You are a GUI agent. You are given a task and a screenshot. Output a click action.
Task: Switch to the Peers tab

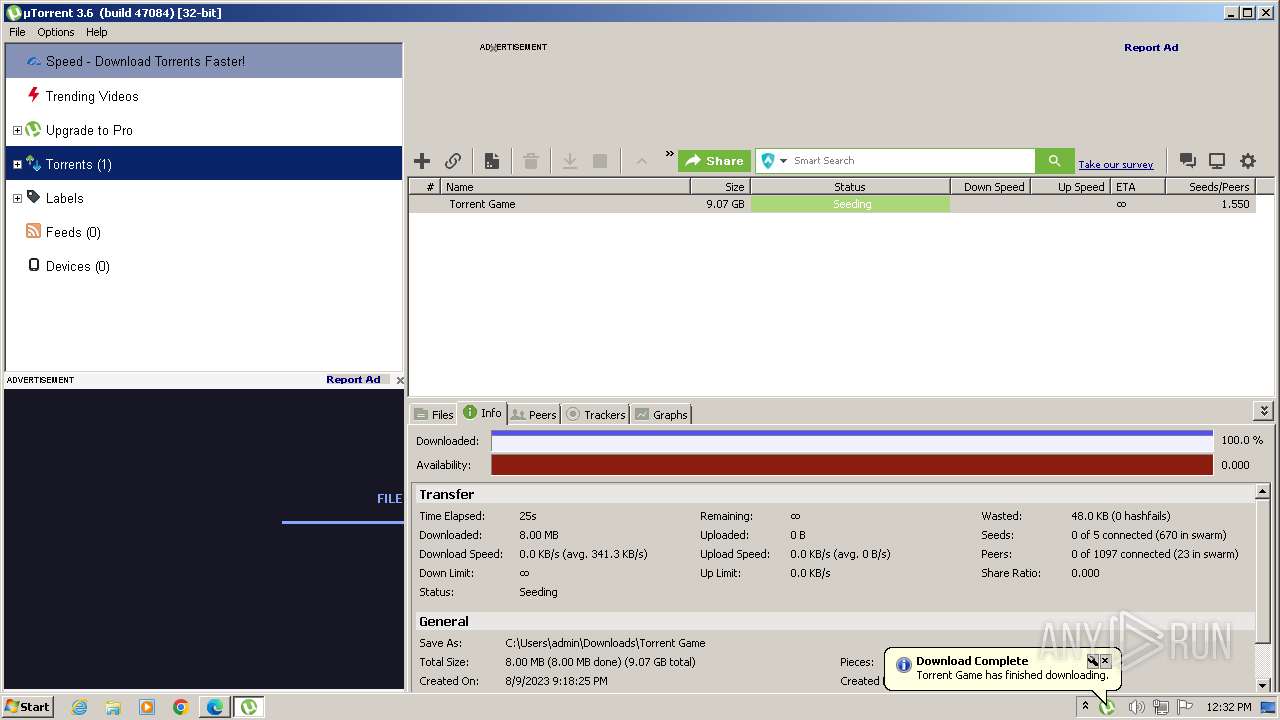pos(534,414)
